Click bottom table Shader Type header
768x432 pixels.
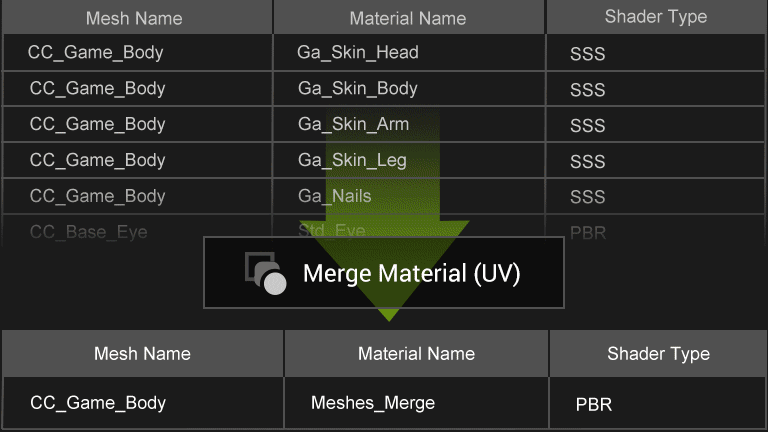click(x=658, y=353)
